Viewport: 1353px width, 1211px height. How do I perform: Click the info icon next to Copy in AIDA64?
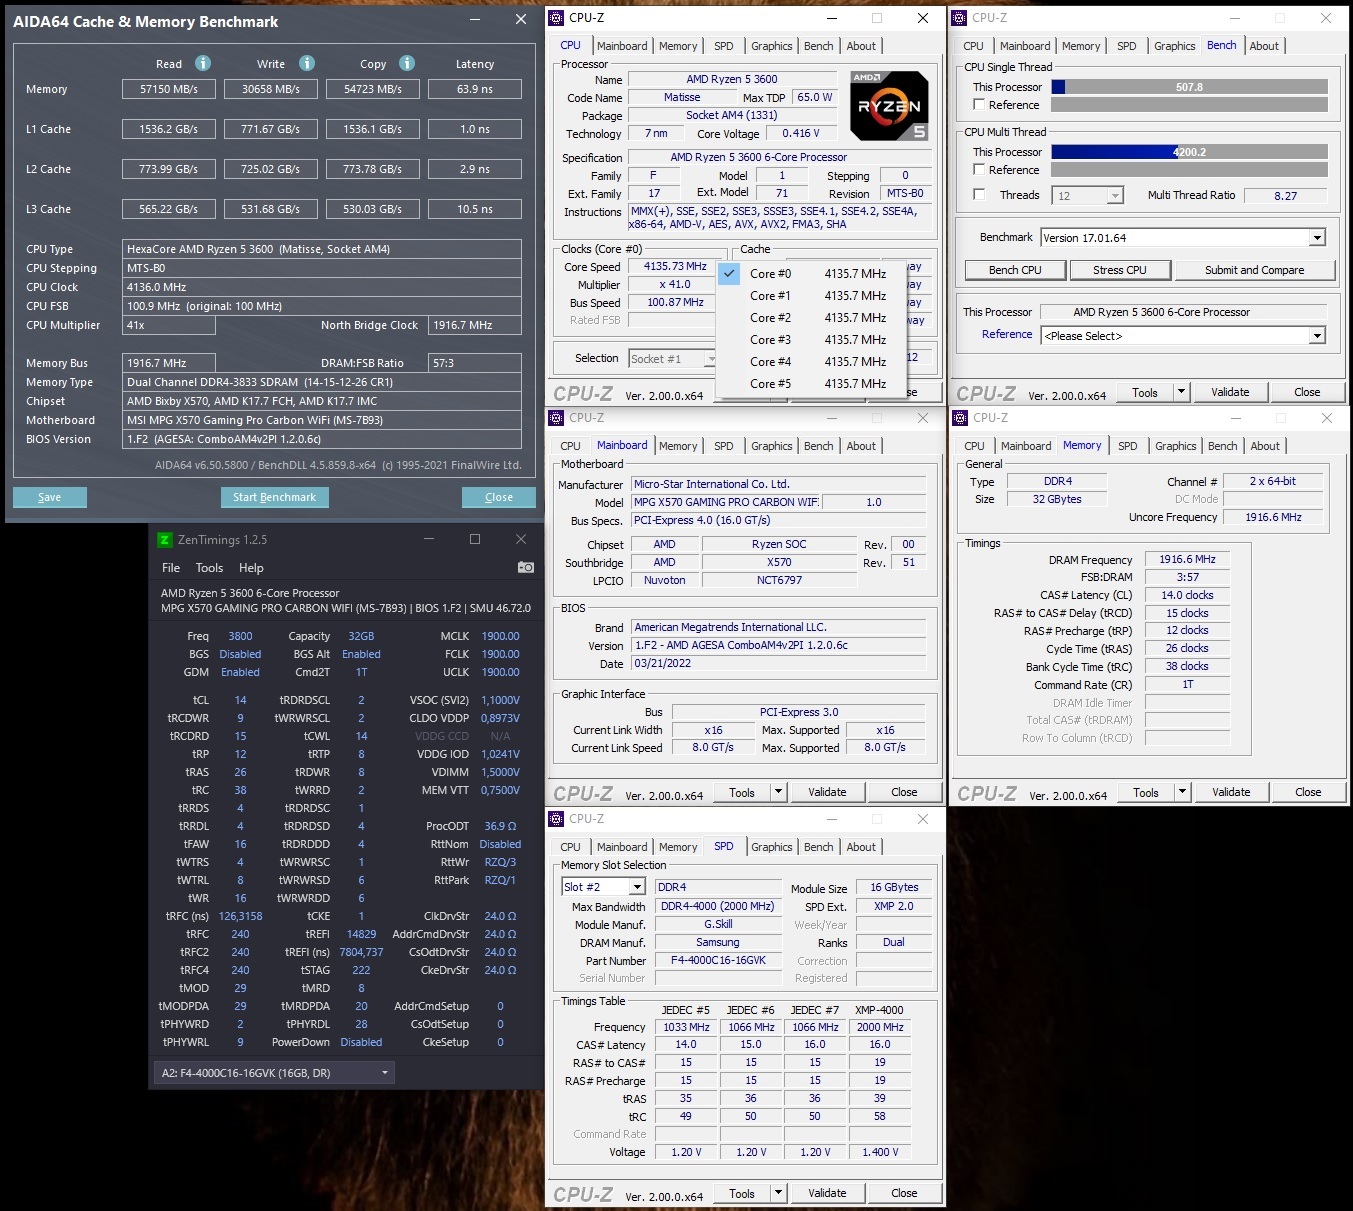coord(407,63)
